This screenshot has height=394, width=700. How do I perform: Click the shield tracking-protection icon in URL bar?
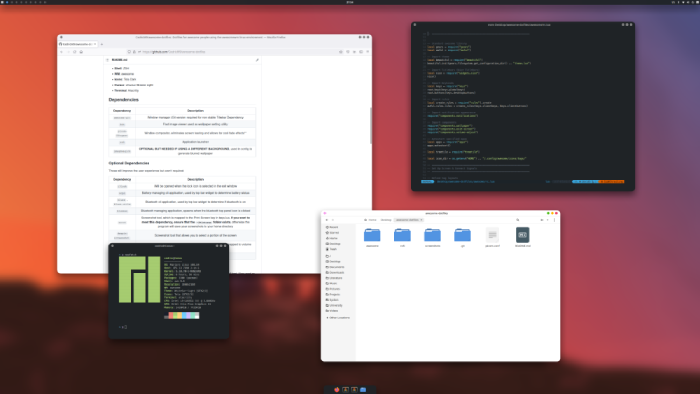point(129,52)
